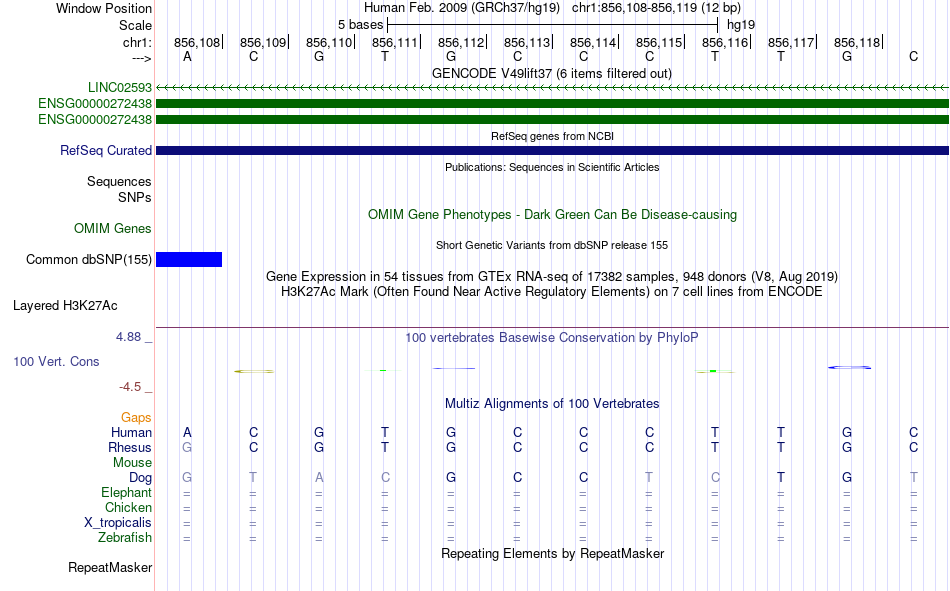Click the 4.88 PhyloP upper value
The width and height of the screenshot is (950, 591).
[x=128, y=336]
